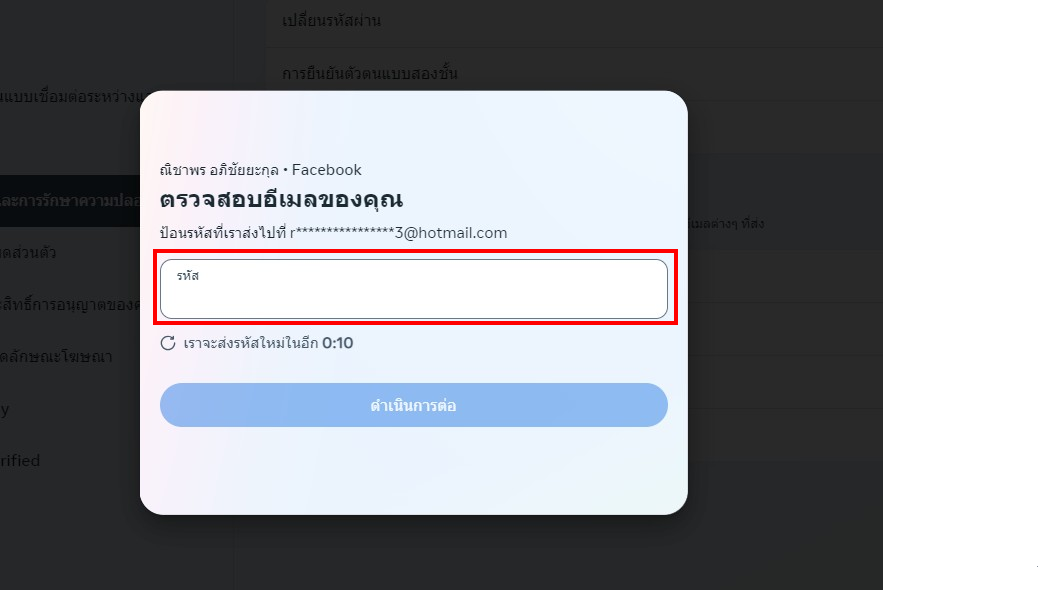Image resolution: width=1038 pixels, height=590 pixels.
Task: Select the สิทธิ์การอนุญาต permissions sidebar item
Action: pyautogui.click(x=70, y=305)
